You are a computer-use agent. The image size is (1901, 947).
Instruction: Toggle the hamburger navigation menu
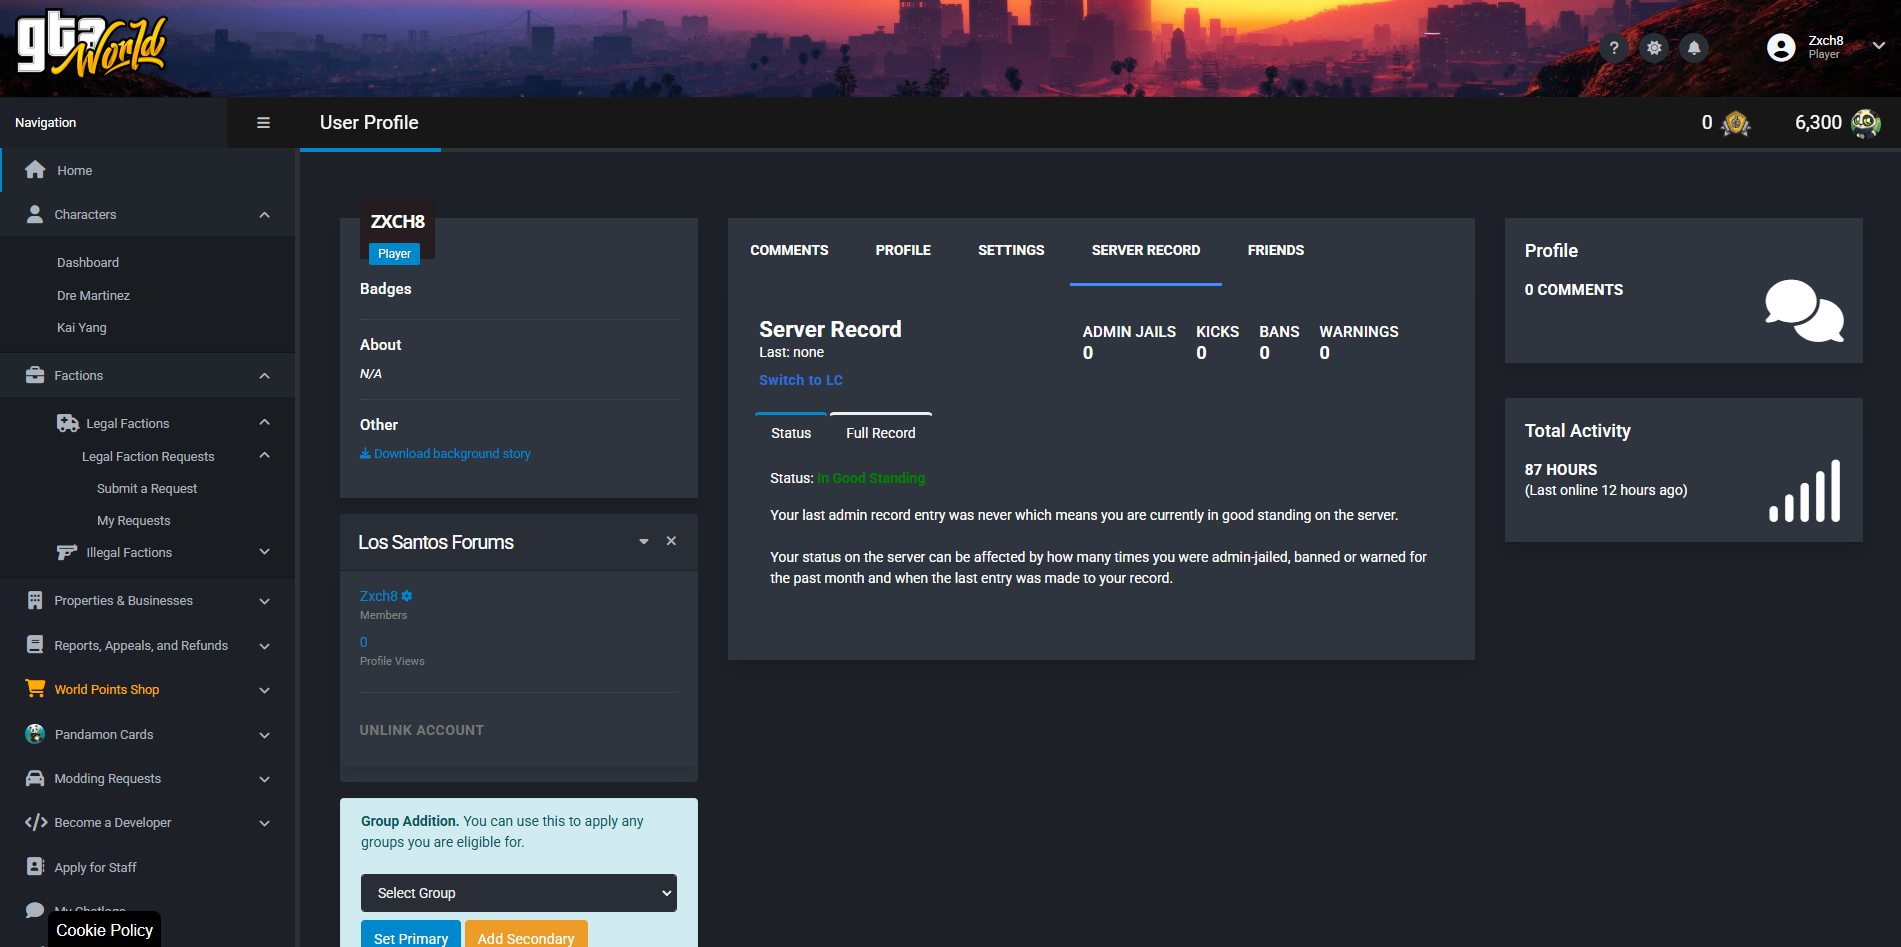[x=263, y=123]
